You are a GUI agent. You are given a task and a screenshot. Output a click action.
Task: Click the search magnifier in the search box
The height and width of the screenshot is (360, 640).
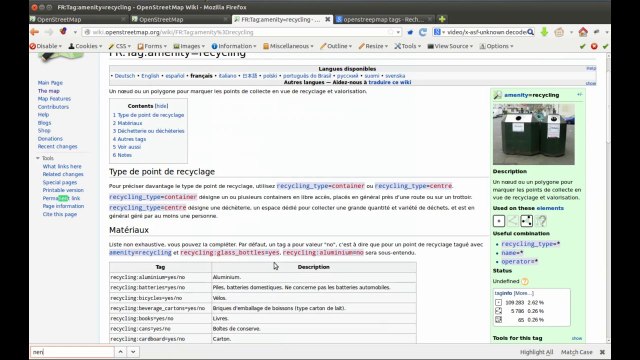(x=530, y=32)
